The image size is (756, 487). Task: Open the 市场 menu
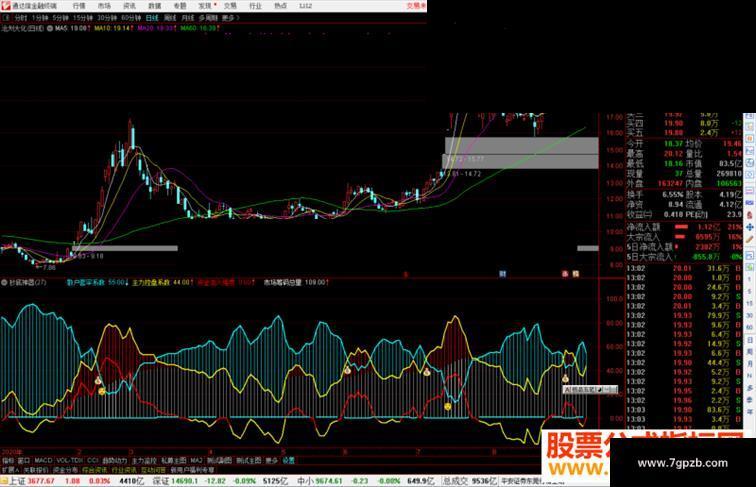[104, 6]
